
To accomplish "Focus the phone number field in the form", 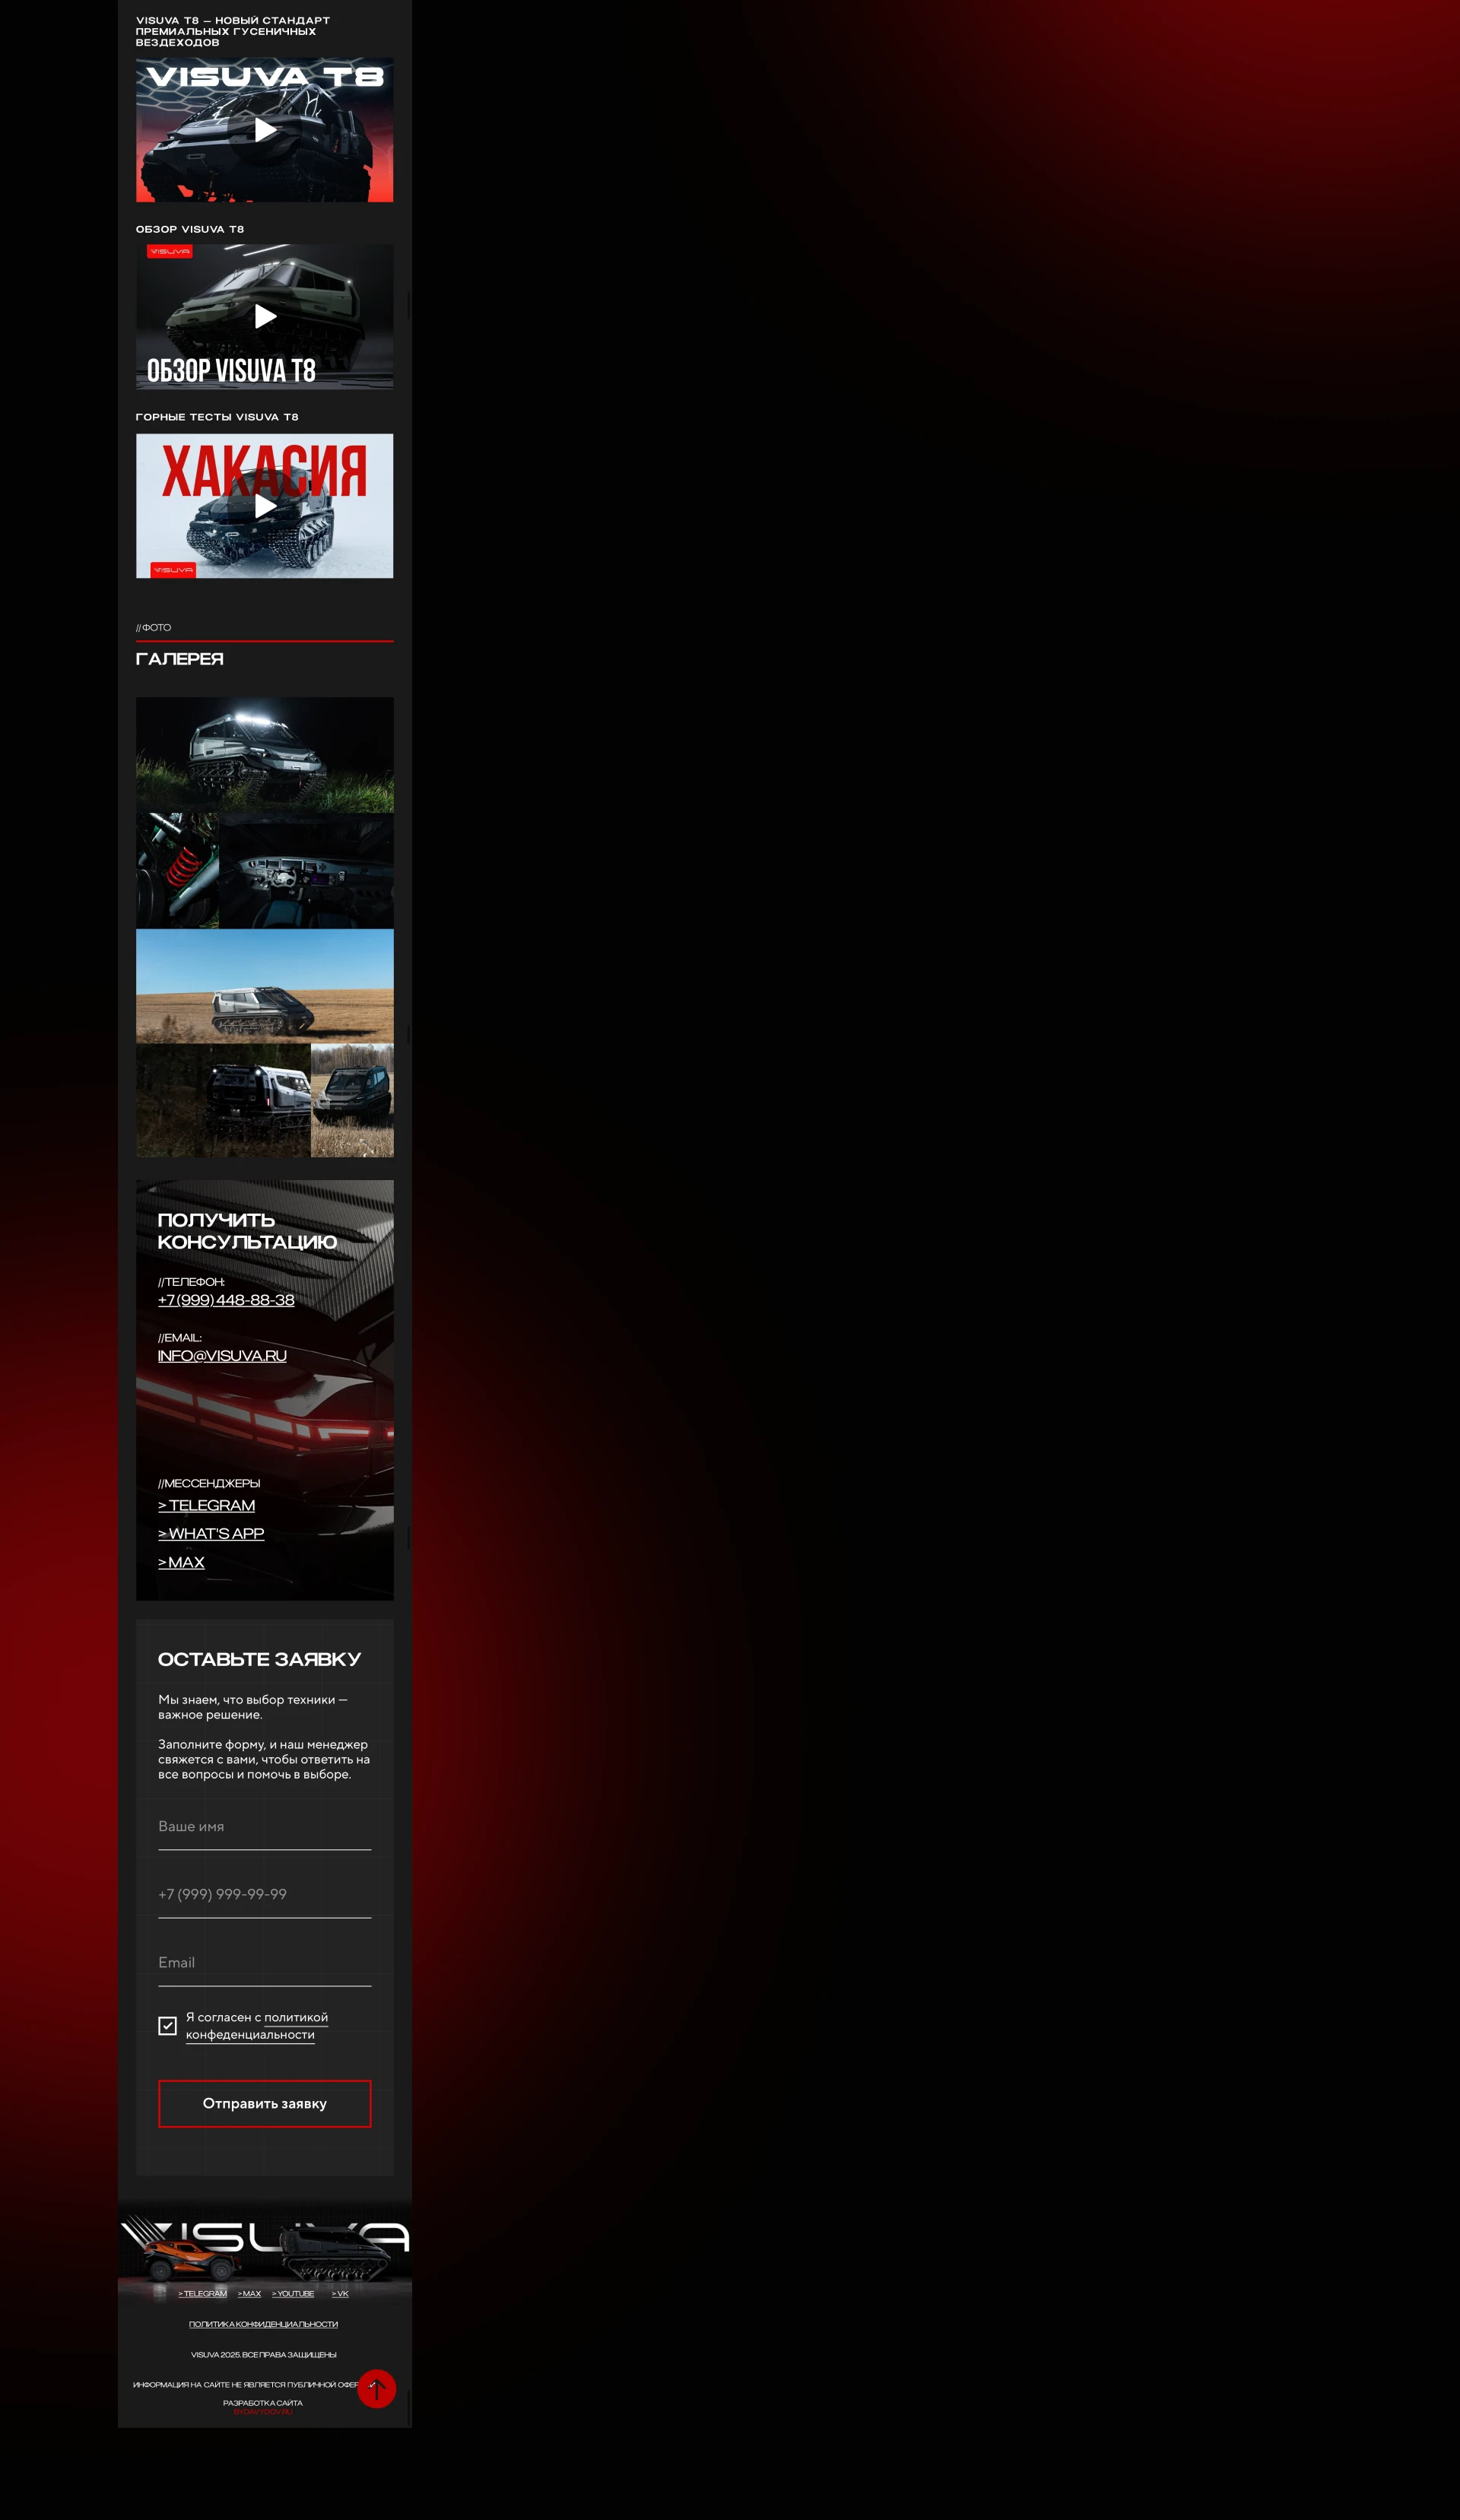I will coord(265,1895).
